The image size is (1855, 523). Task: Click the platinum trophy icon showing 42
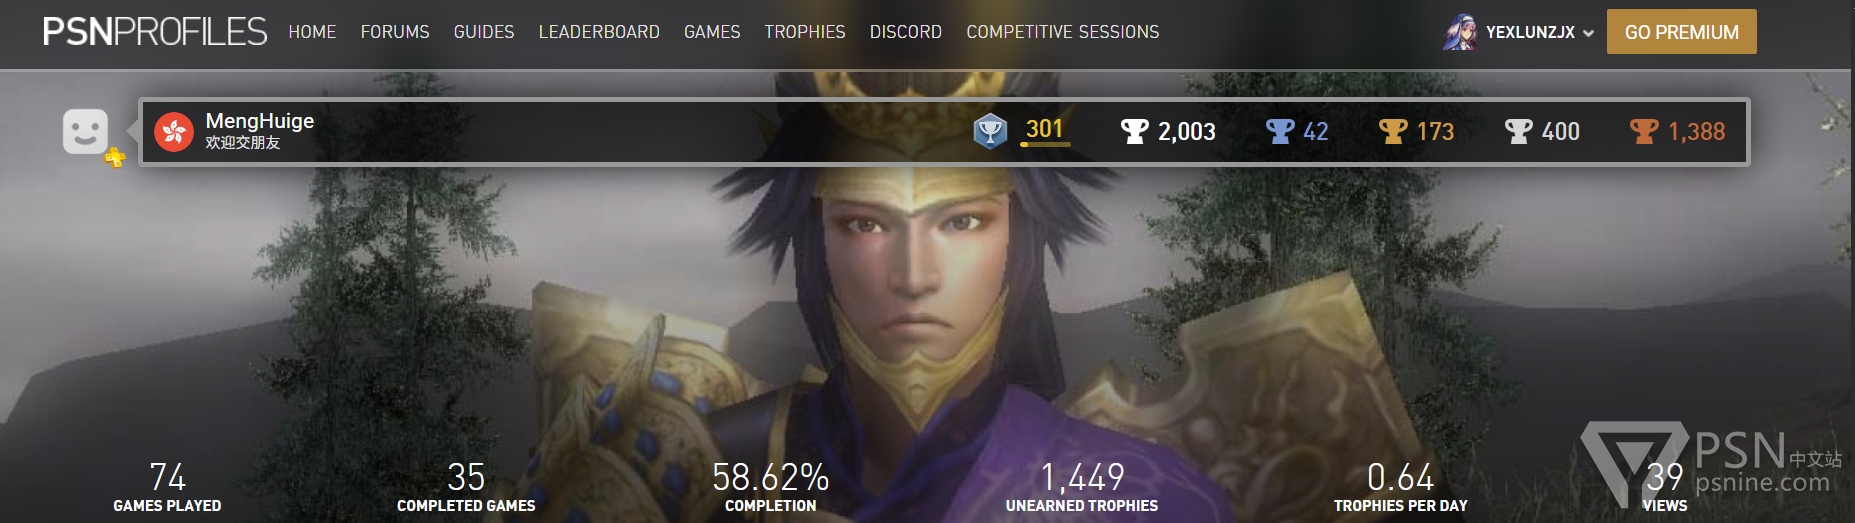click(1280, 131)
